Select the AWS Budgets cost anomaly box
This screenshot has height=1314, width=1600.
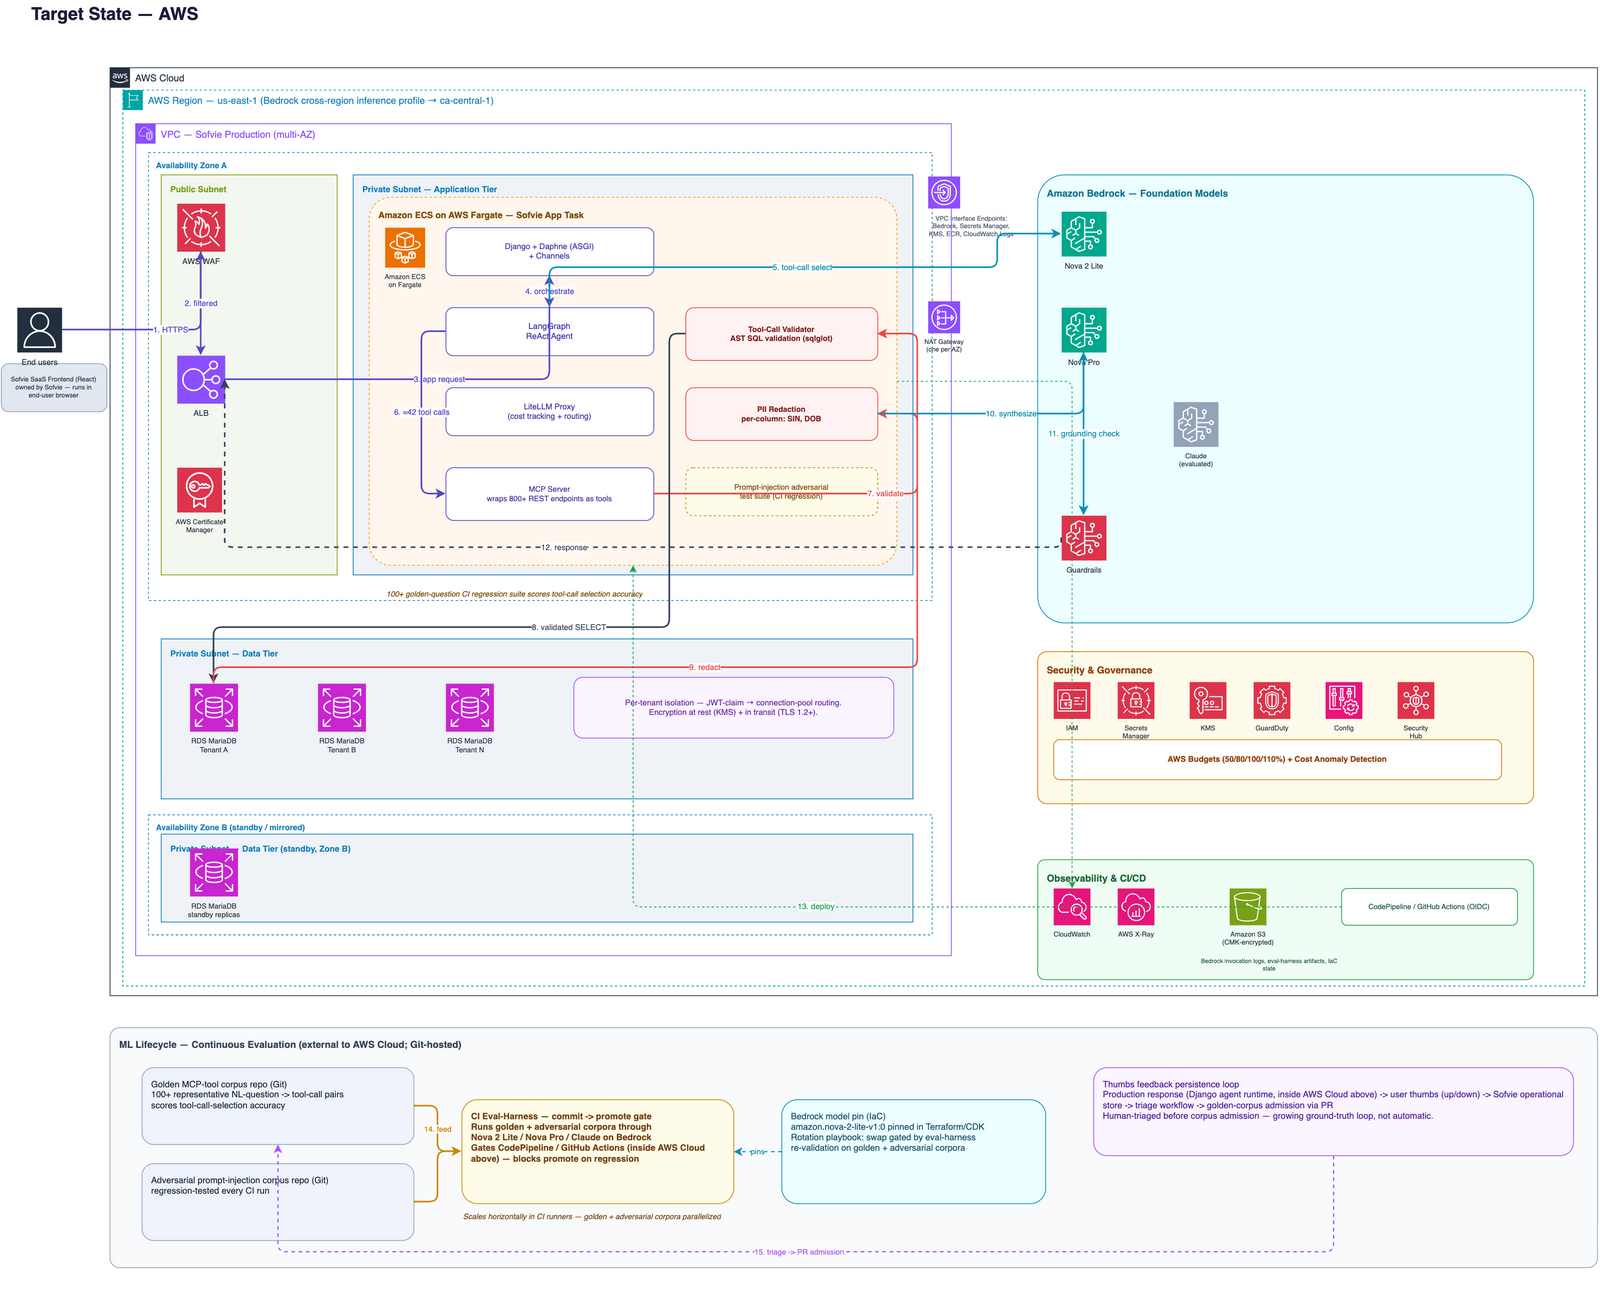pyautogui.click(x=1277, y=759)
